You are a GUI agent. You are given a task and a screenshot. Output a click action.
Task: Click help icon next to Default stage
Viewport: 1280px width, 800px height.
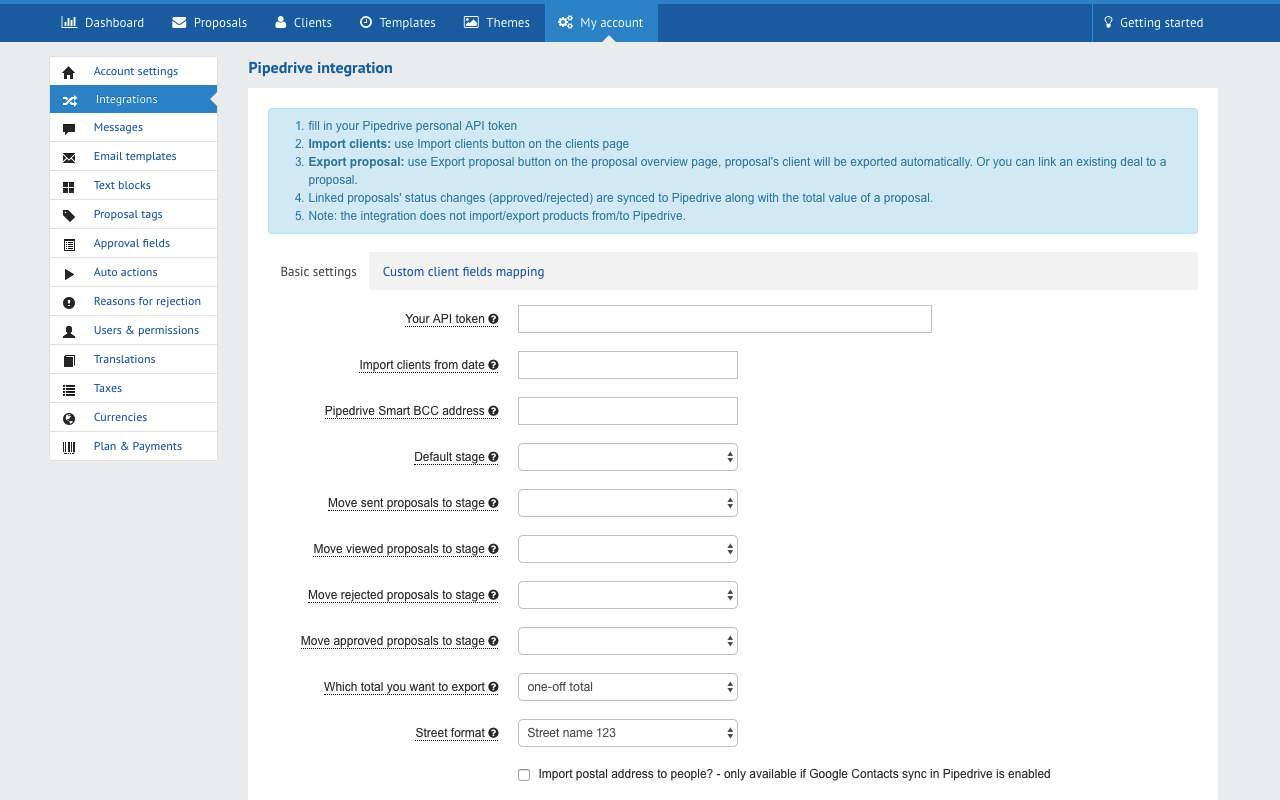click(493, 457)
